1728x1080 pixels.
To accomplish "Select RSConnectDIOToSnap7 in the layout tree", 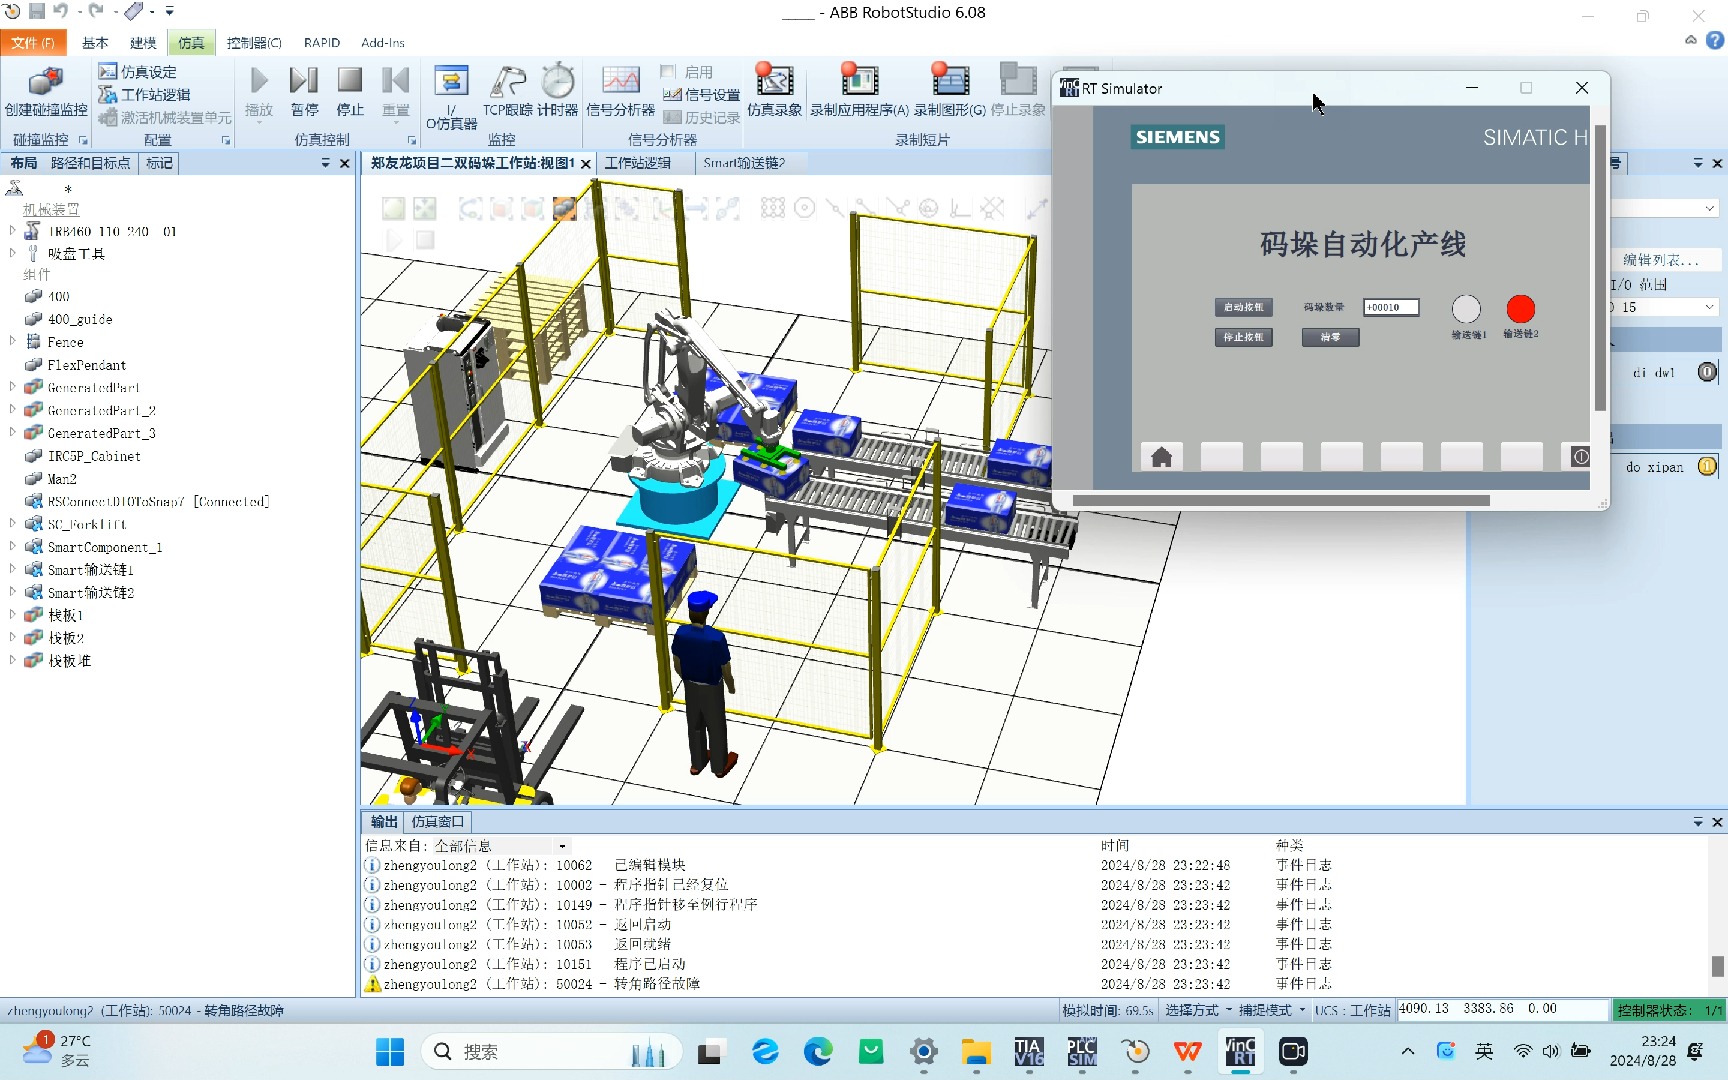I will click(158, 501).
